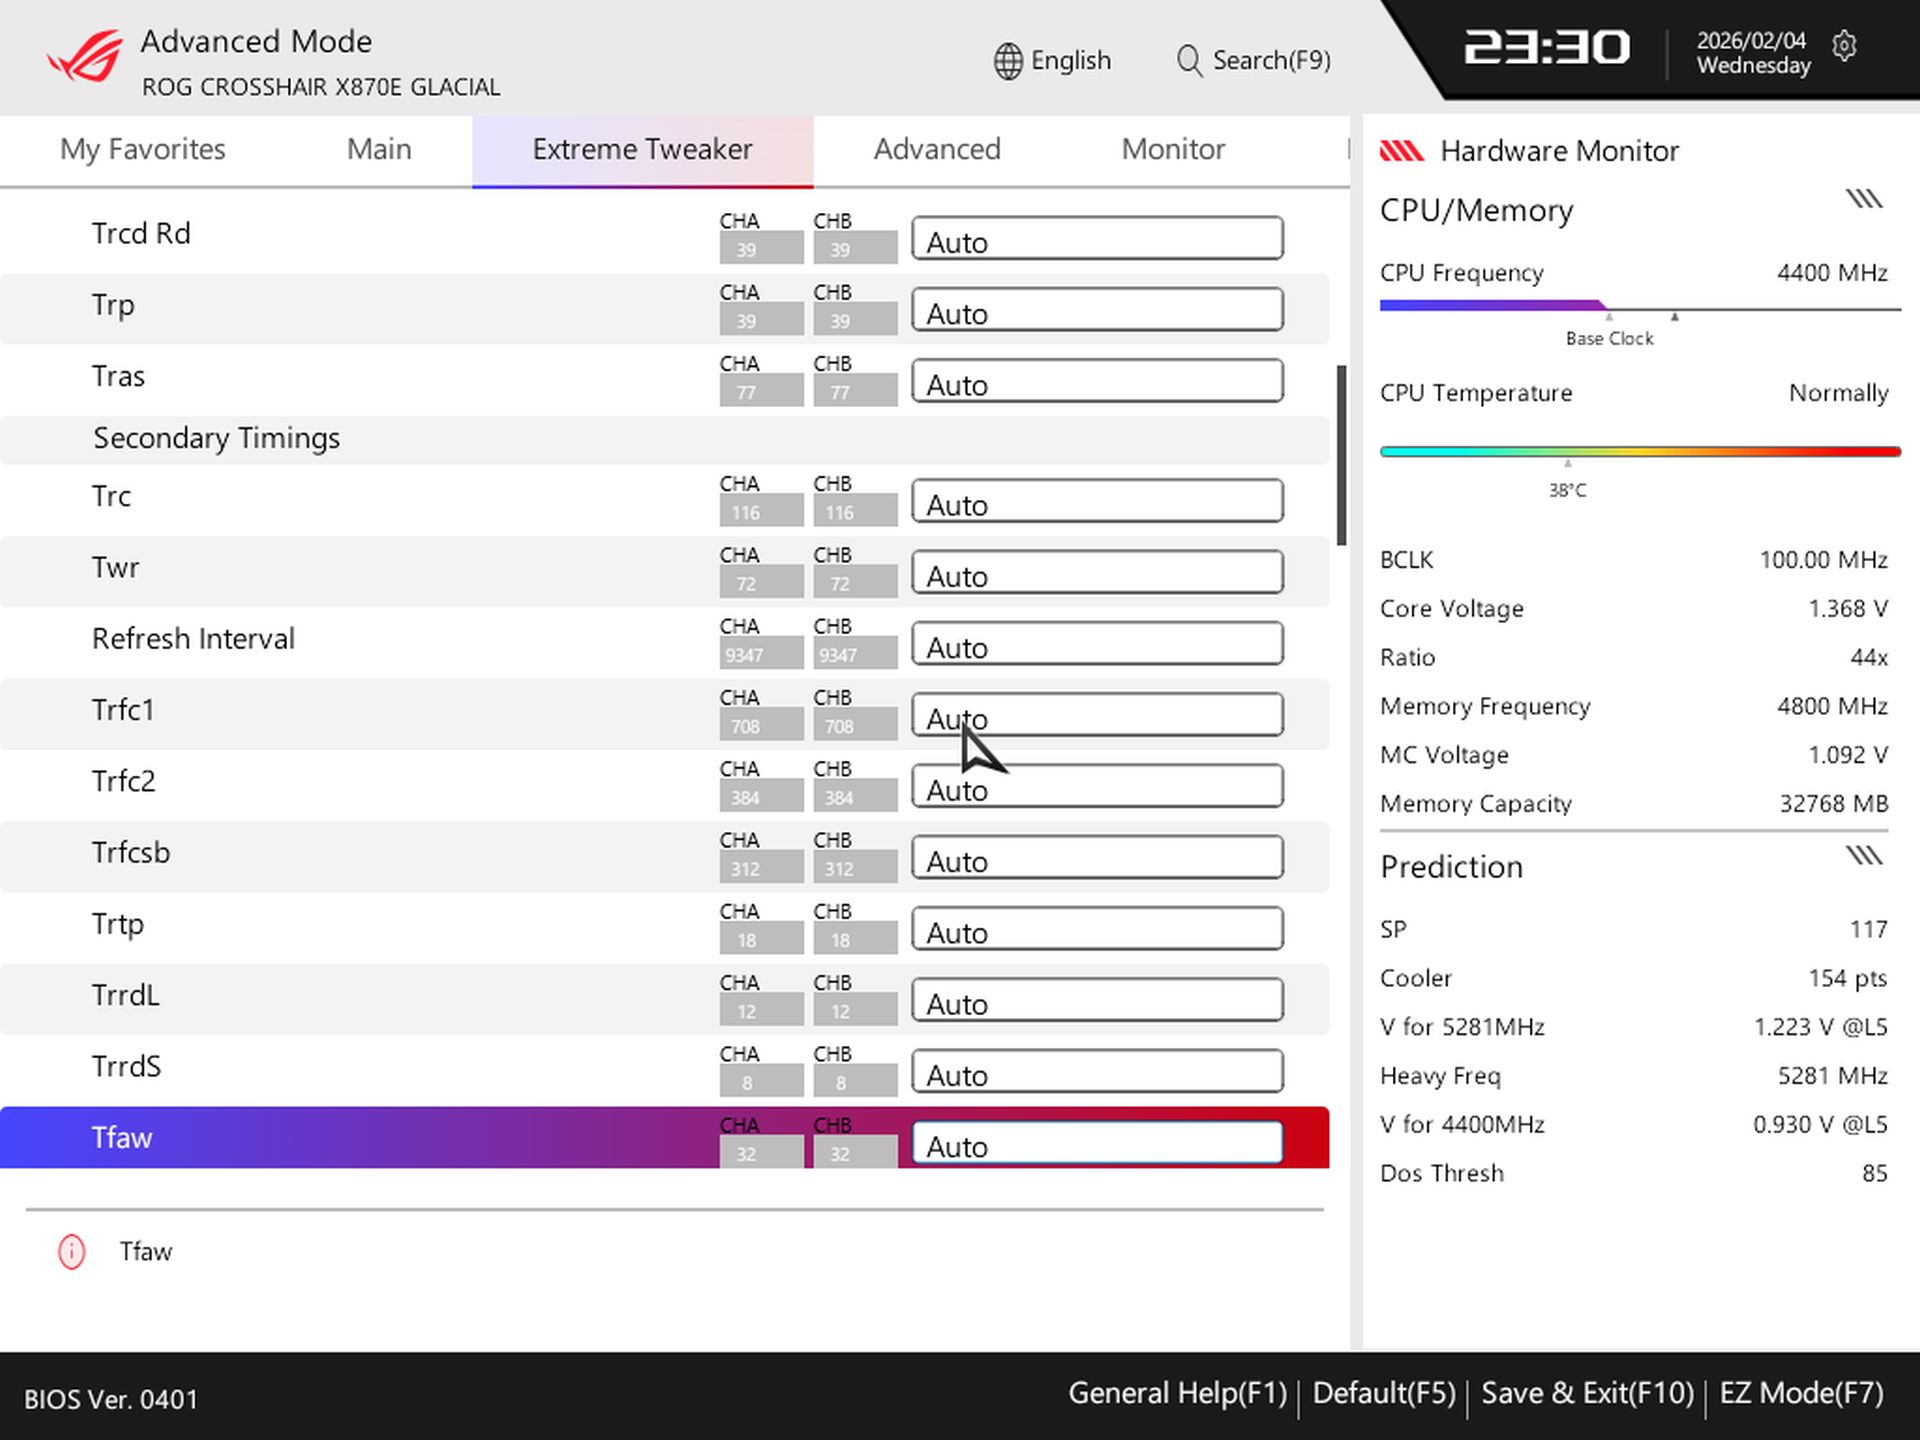The width and height of the screenshot is (1920, 1440).
Task: Open the Refresh Interval Auto dropdown
Action: click(1097, 644)
